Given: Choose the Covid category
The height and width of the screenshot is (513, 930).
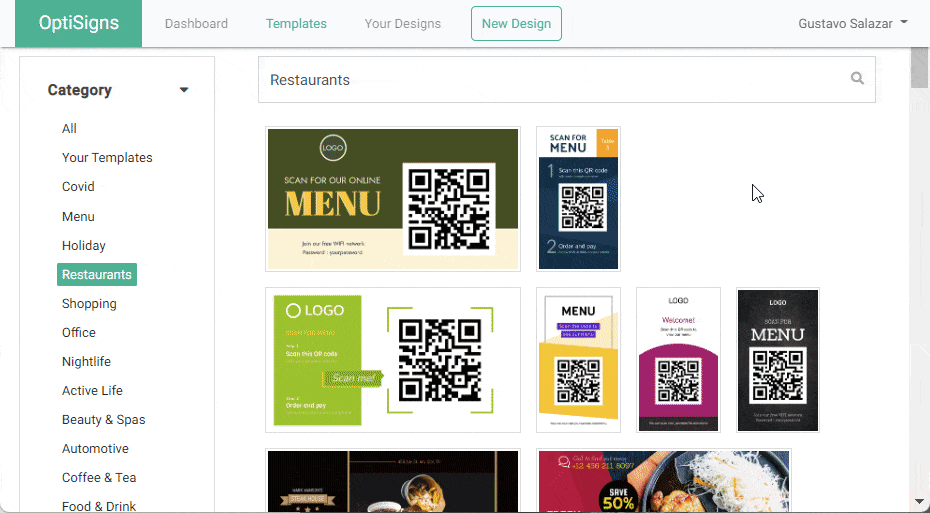Looking at the screenshot, I should 78,187.
